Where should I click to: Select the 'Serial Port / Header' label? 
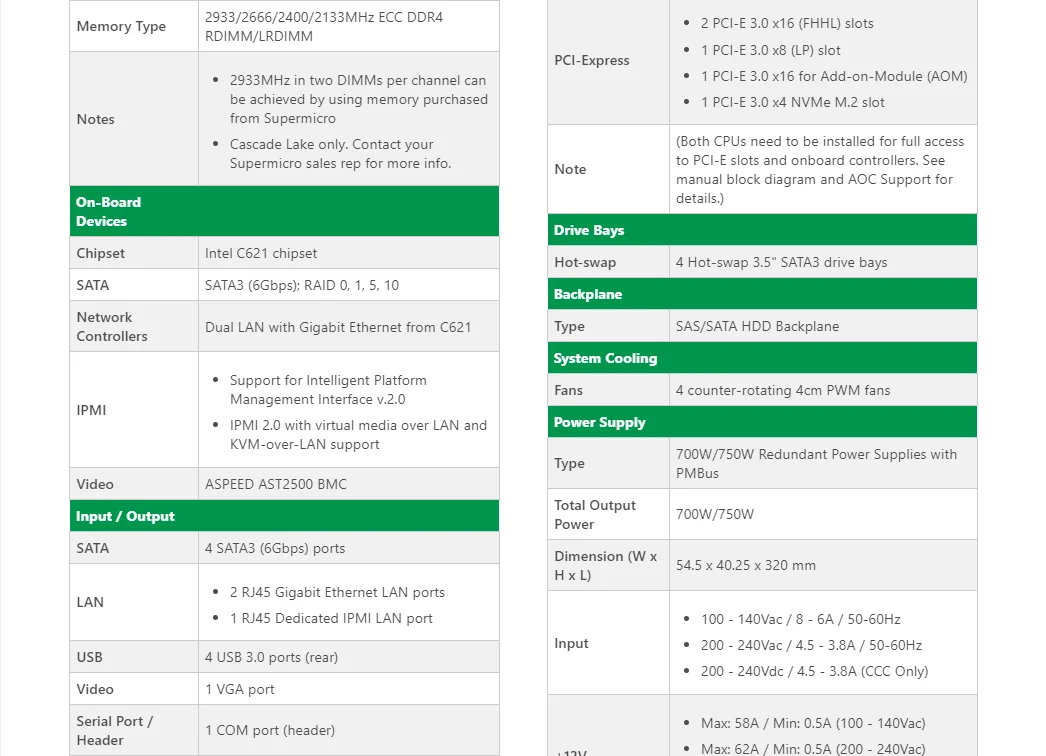(x=115, y=731)
